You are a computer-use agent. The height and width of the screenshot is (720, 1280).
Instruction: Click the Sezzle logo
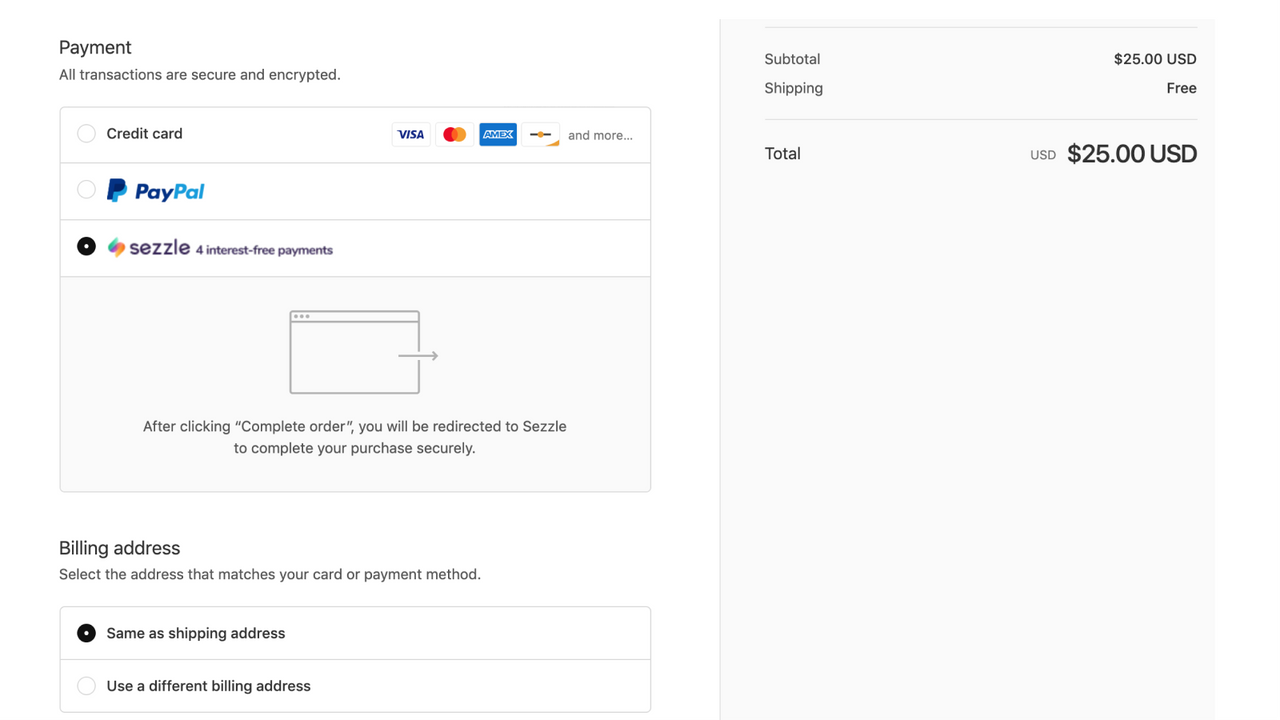pos(158,247)
